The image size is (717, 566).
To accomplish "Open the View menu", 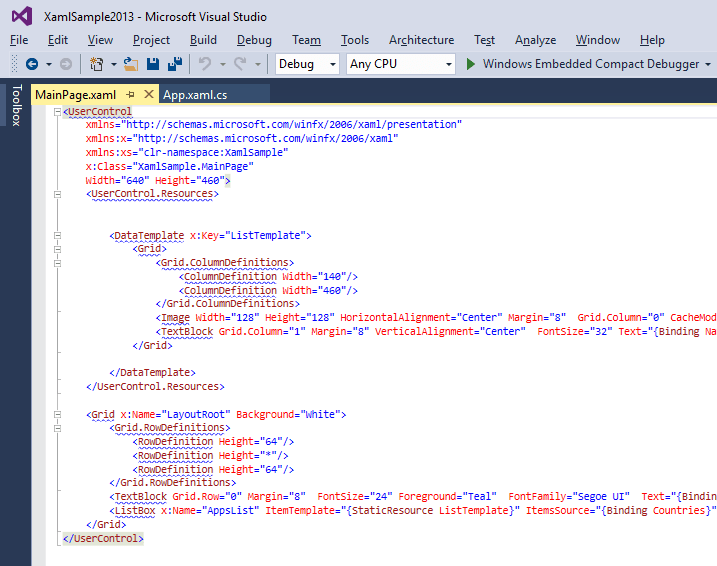I will (x=100, y=40).
